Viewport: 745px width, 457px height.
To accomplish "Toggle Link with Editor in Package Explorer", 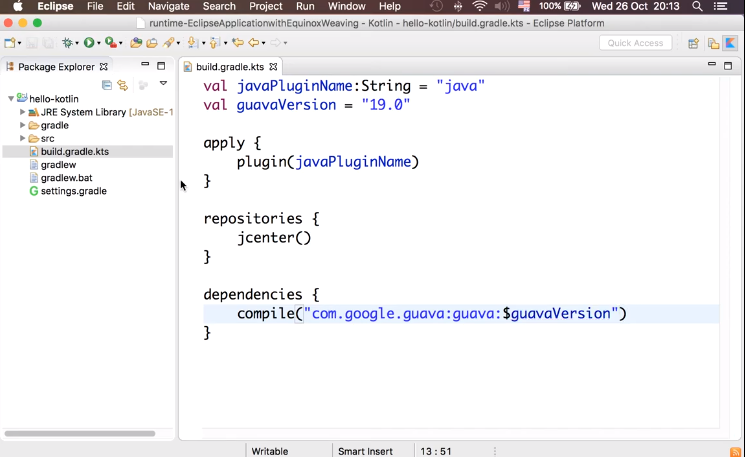I will (x=123, y=85).
